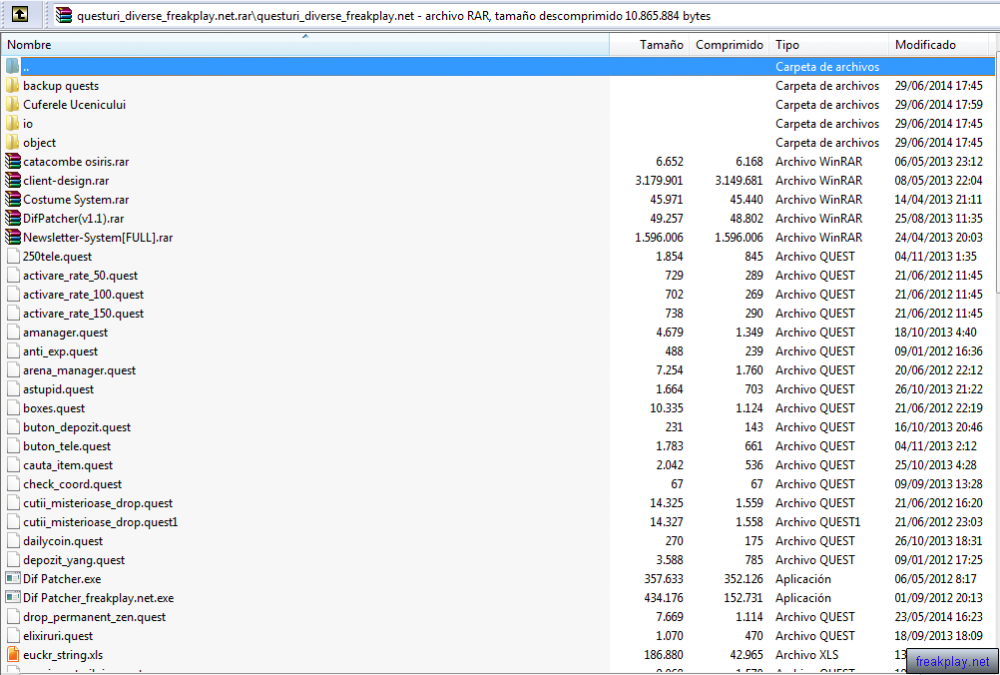
Task: Select the activare_rate_150.quest file name
Action: [84, 314]
